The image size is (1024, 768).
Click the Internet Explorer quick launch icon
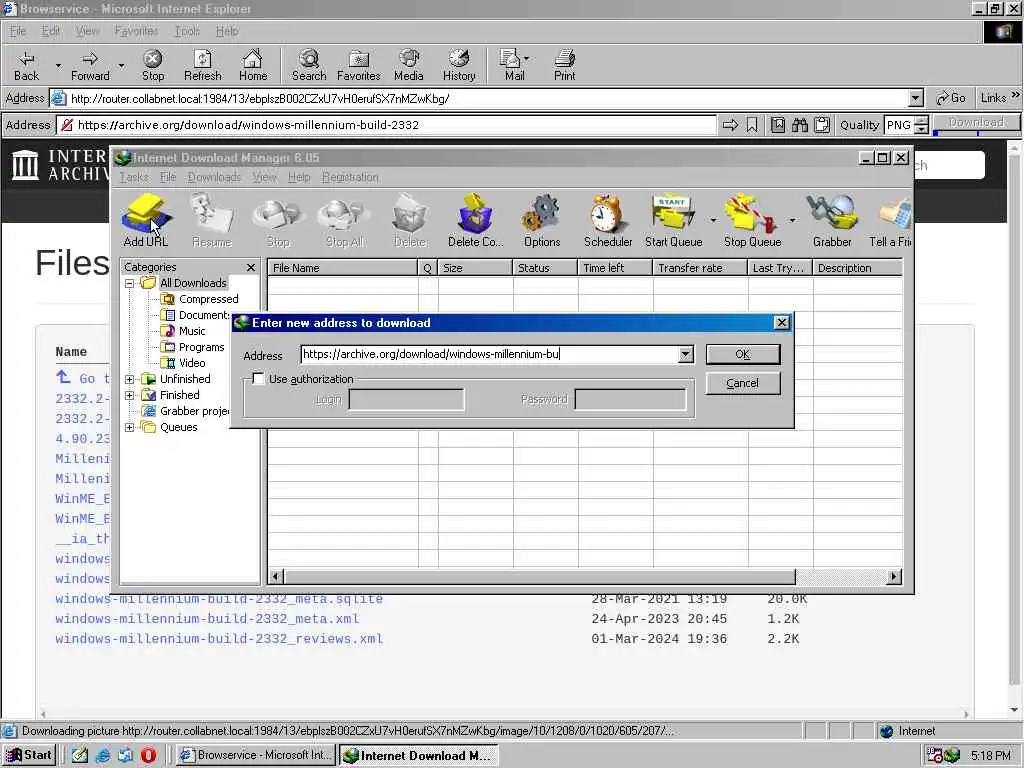[x=103, y=755]
